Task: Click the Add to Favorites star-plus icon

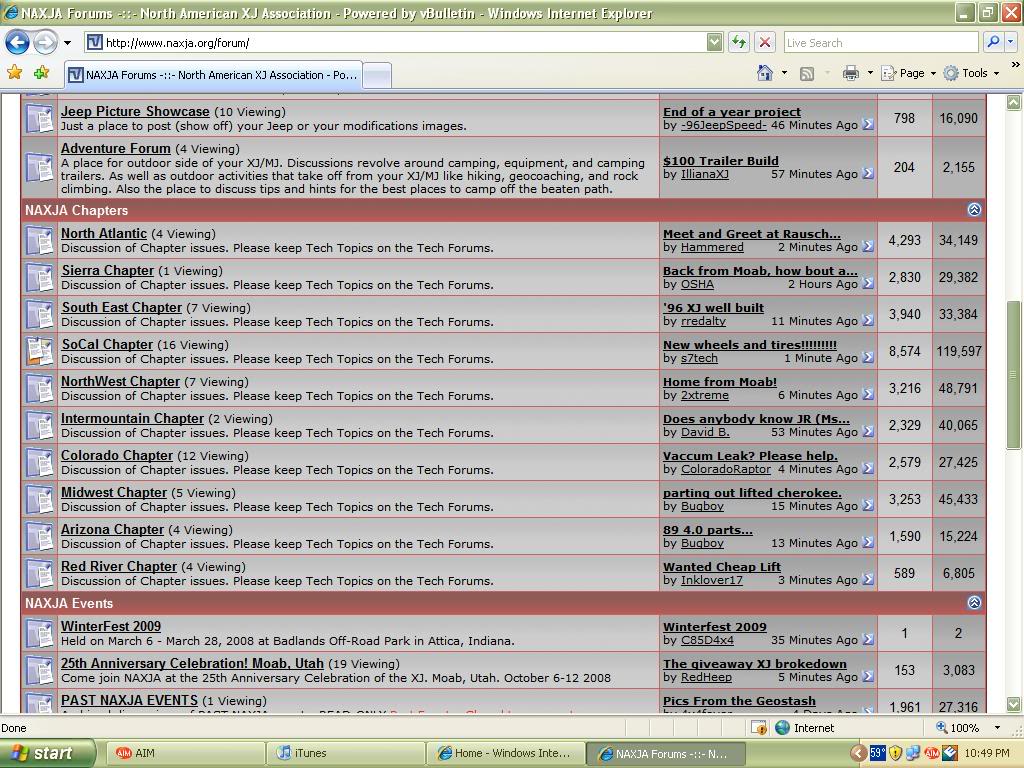Action: pos(42,73)
